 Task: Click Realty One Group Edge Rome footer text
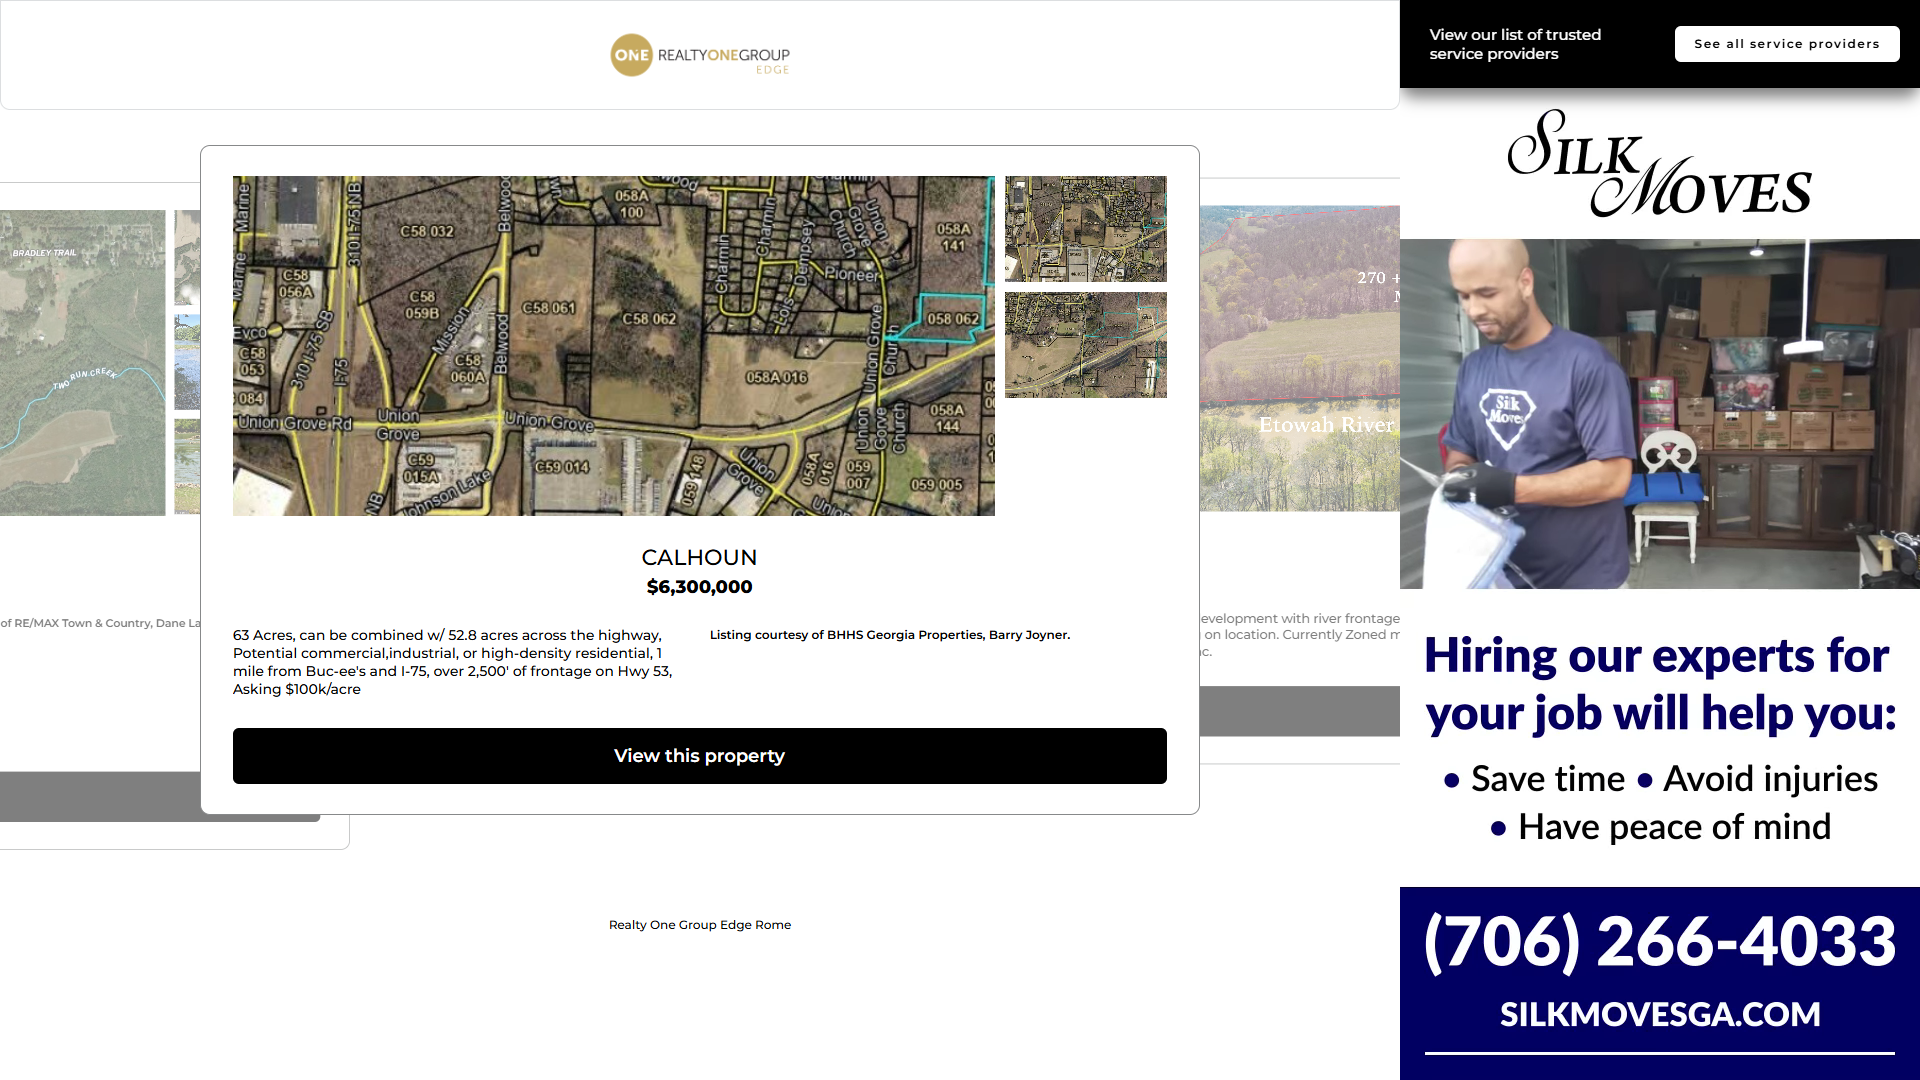click(x=699, y=925)
